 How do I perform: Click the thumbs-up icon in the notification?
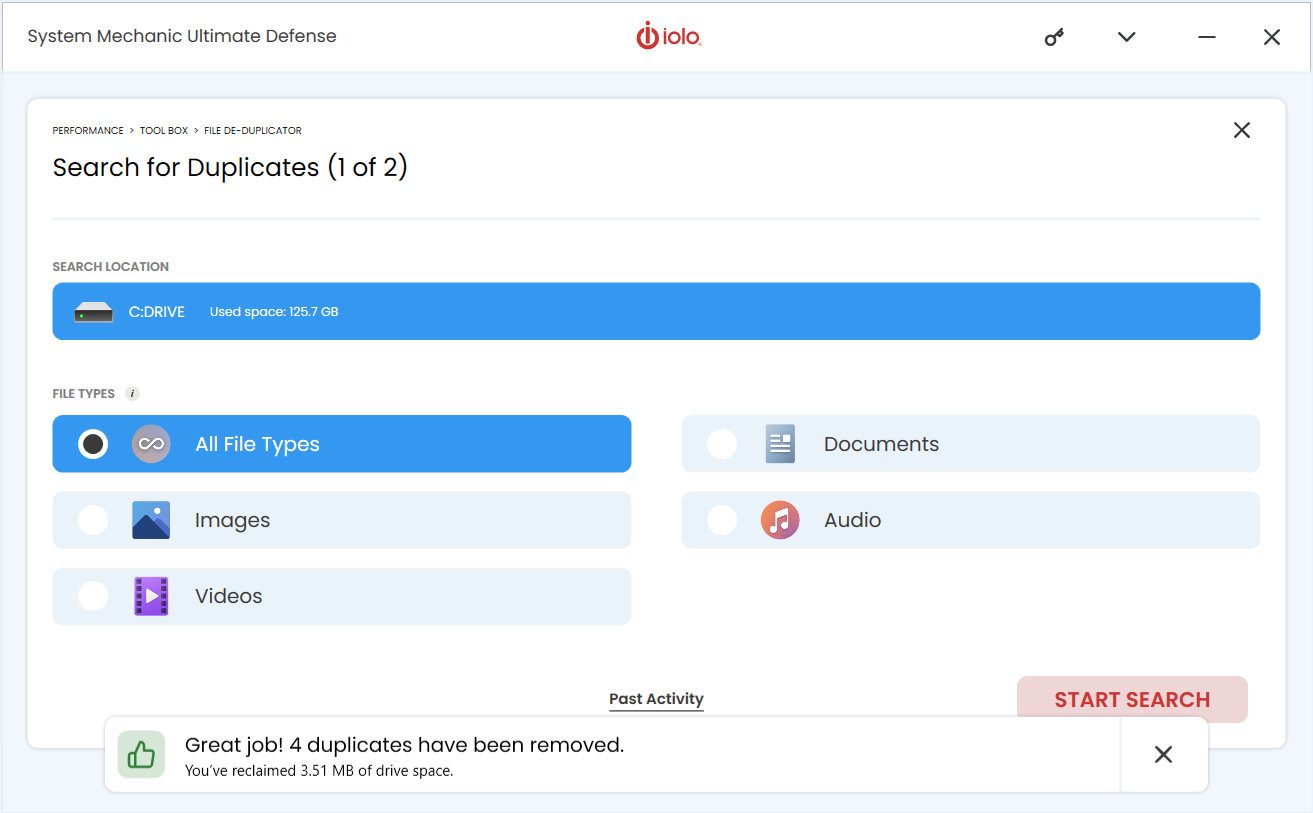point(141,755)
